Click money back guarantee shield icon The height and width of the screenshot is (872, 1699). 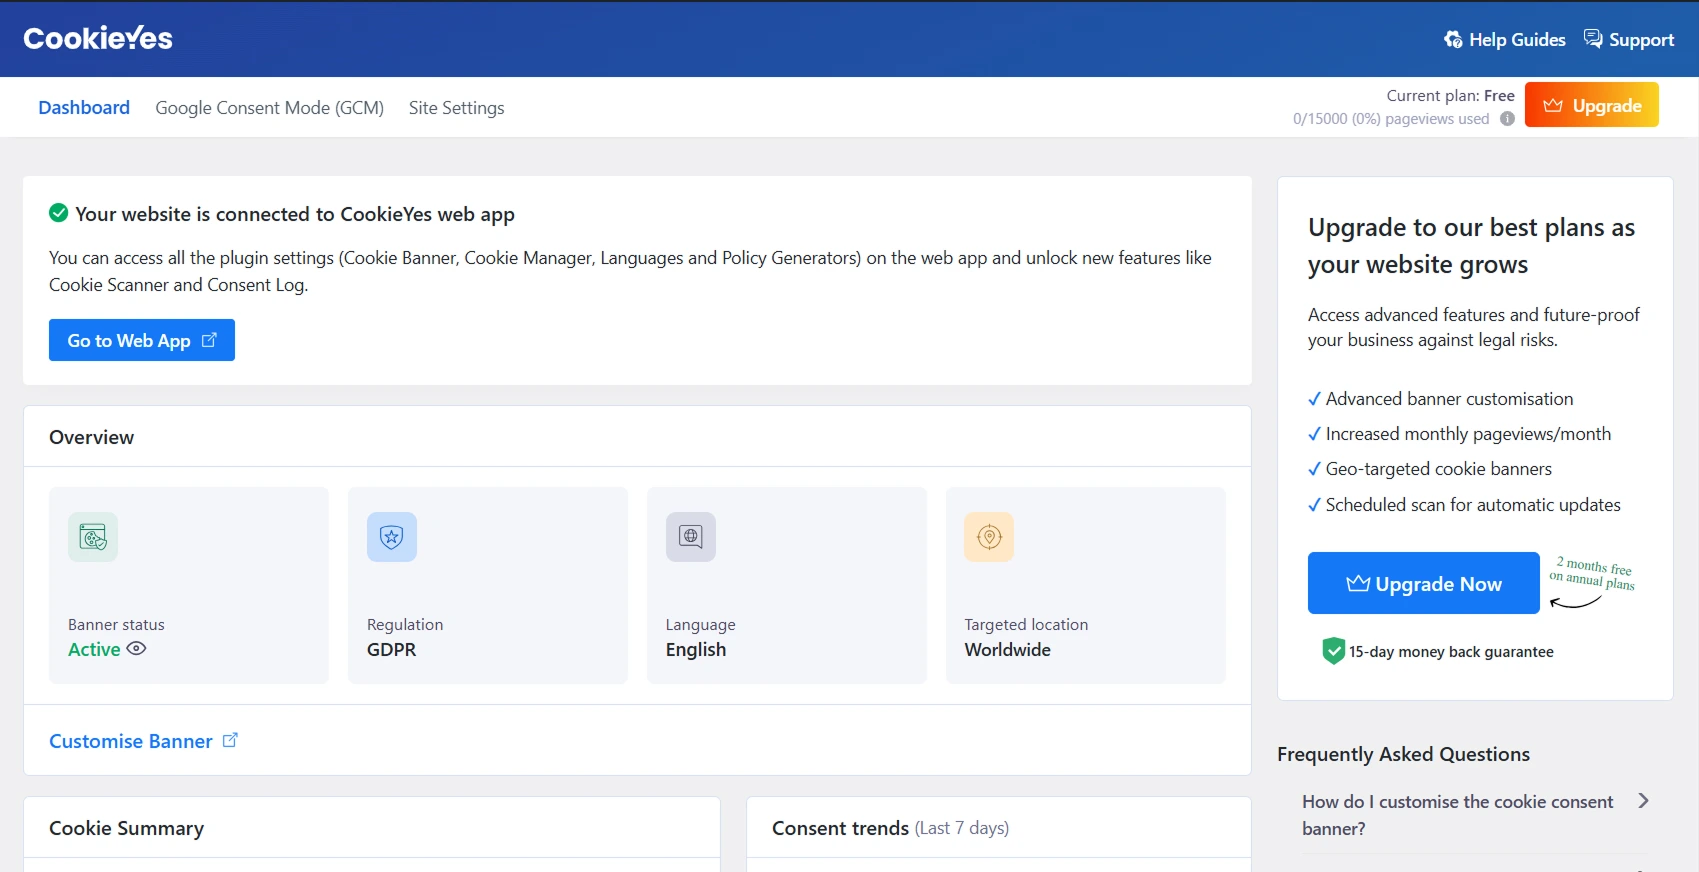(1333, 651)
